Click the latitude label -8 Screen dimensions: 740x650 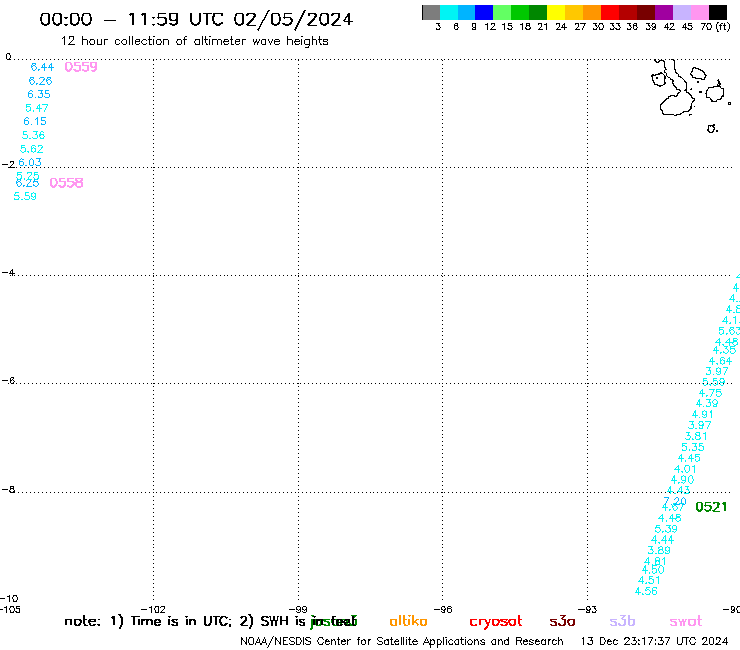tap(8, 490)
